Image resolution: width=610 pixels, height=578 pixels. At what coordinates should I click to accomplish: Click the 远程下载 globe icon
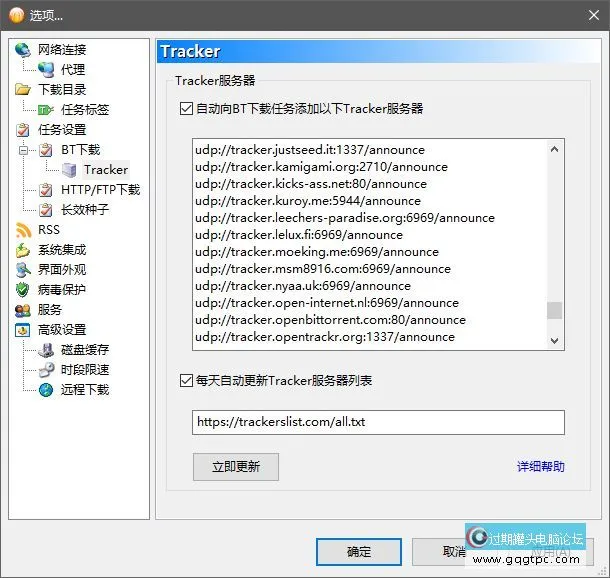[46, 390]
